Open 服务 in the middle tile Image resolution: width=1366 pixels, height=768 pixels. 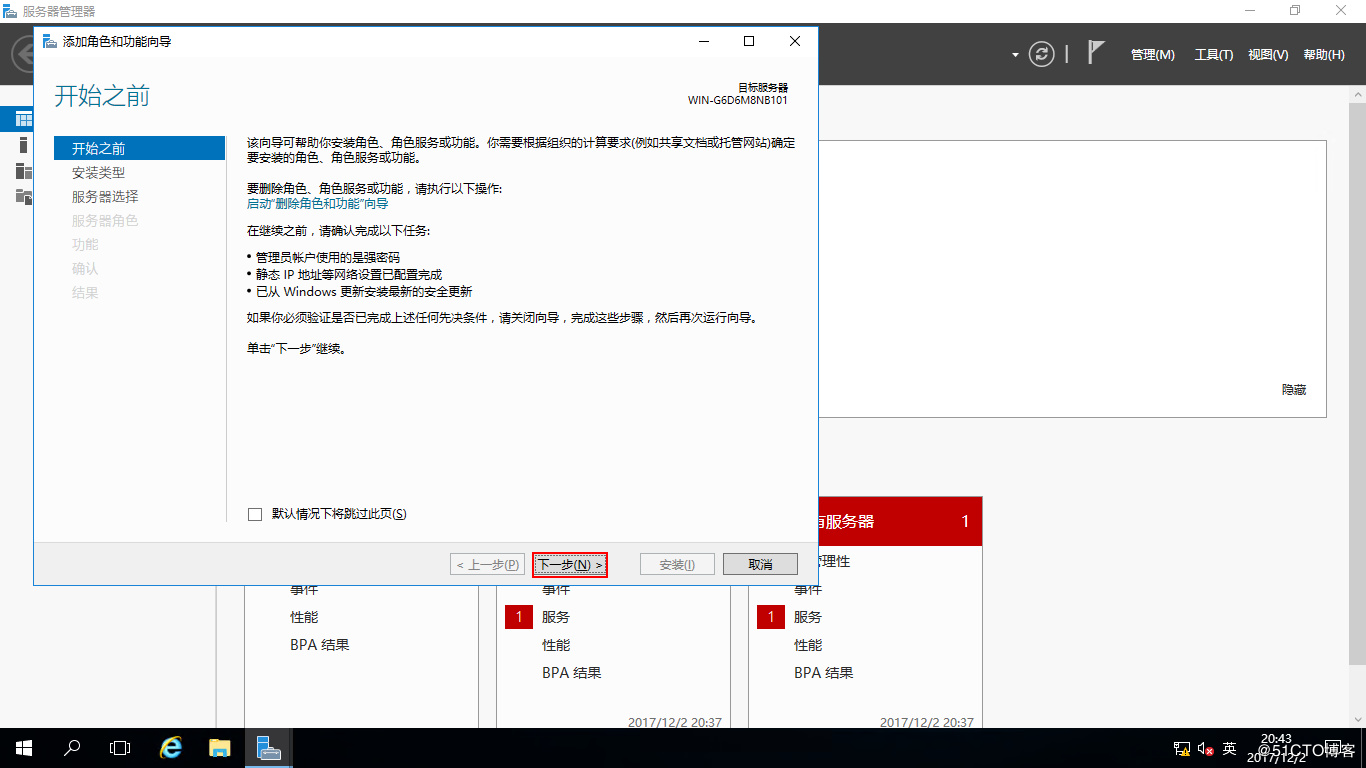[x=556, y=617]
